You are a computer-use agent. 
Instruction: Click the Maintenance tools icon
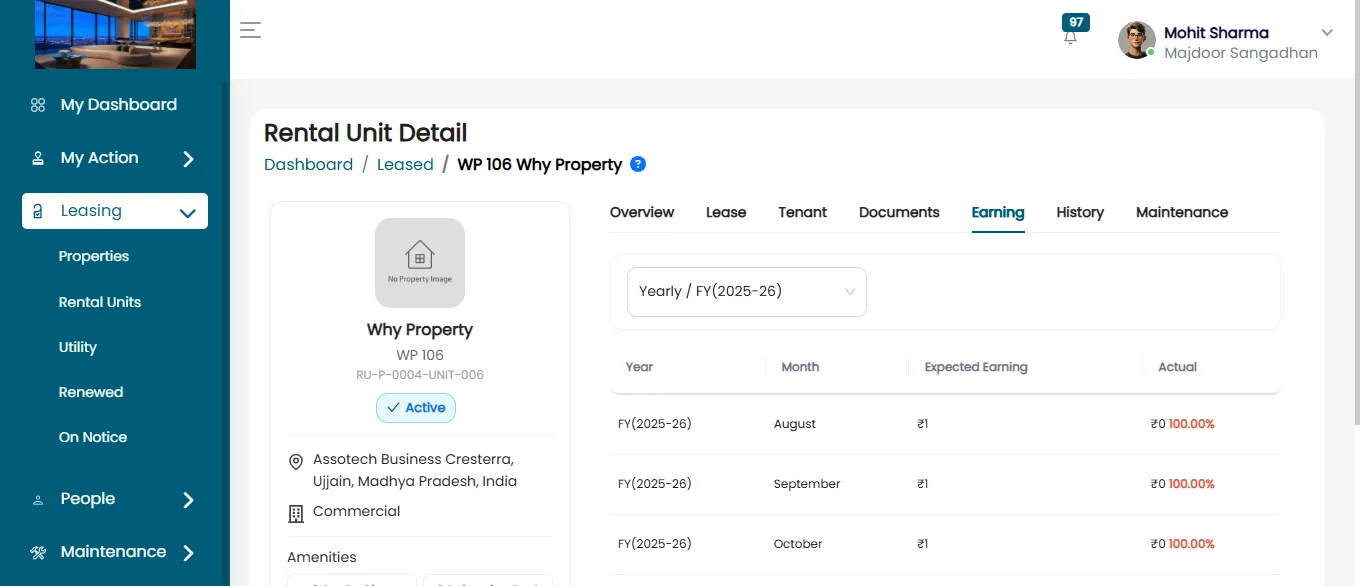click(38, 552)
